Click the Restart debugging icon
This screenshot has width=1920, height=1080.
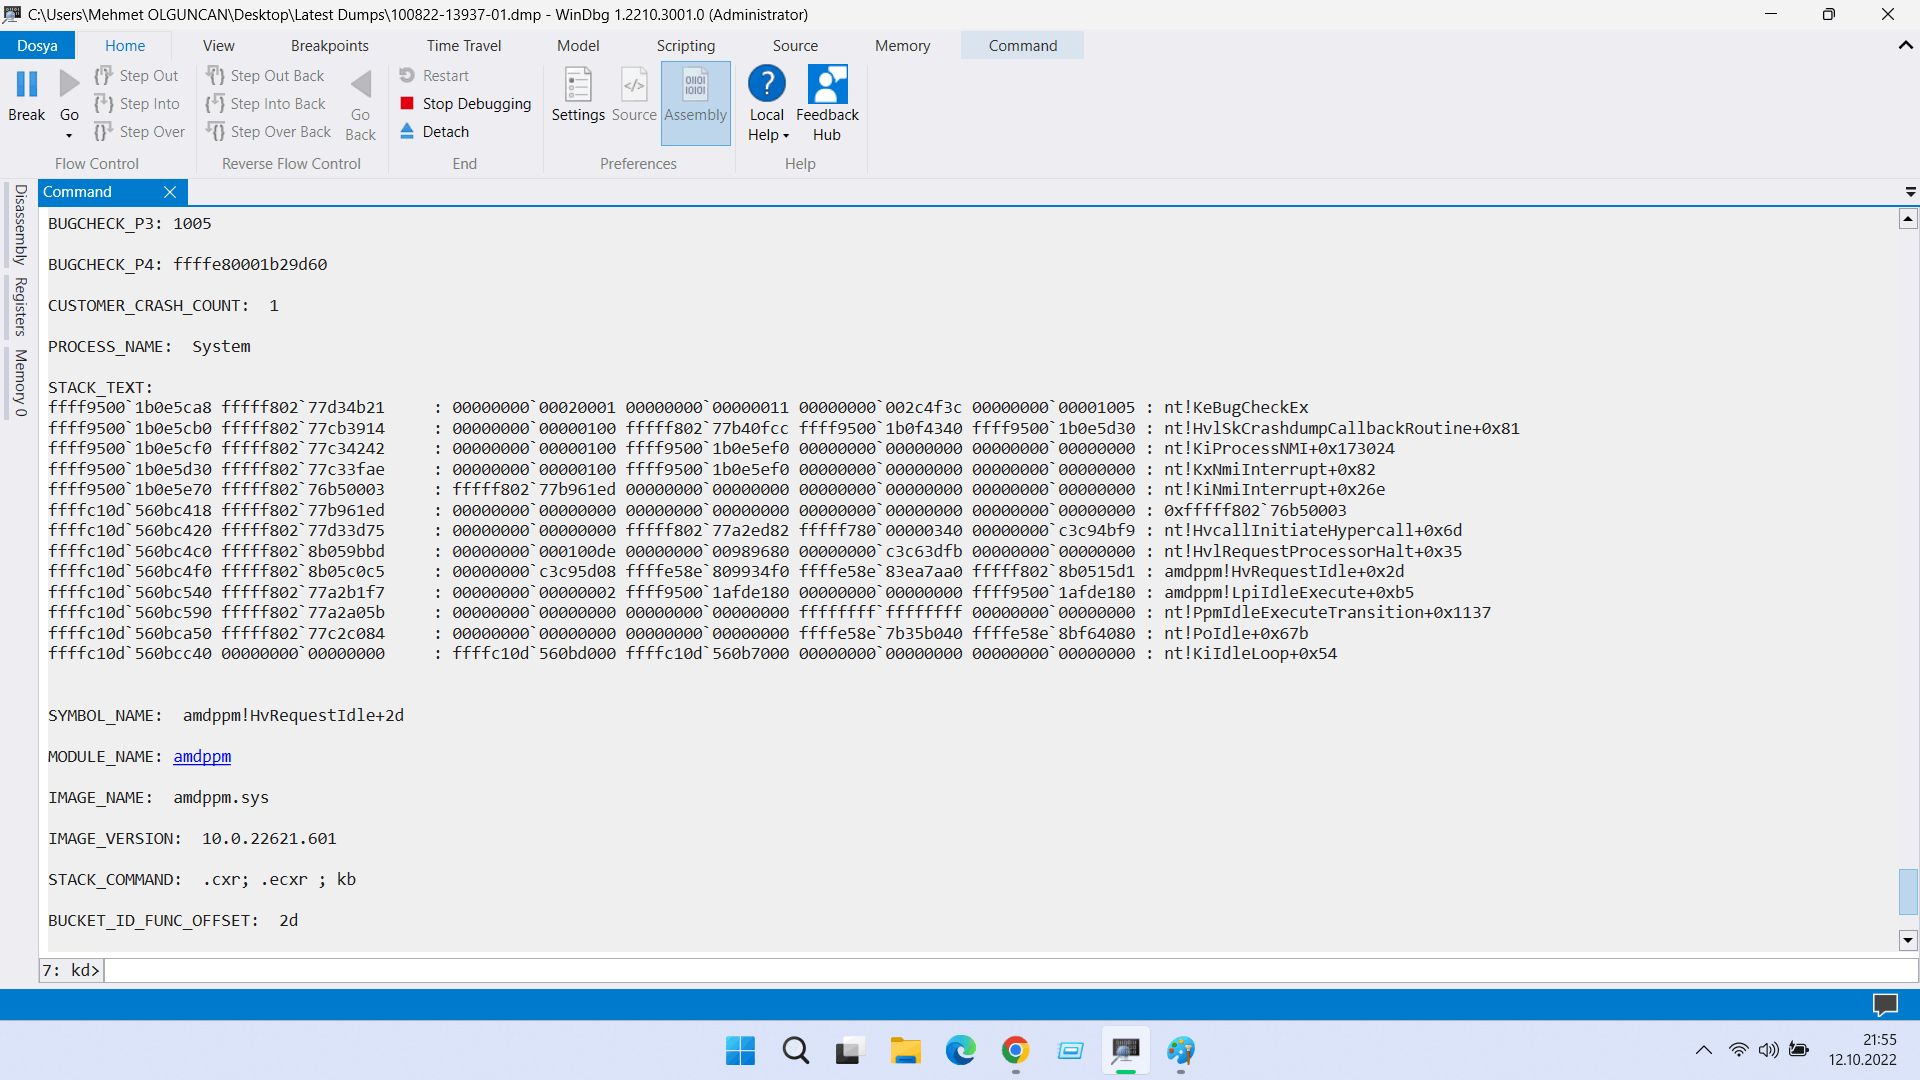(x=407, y=75)
